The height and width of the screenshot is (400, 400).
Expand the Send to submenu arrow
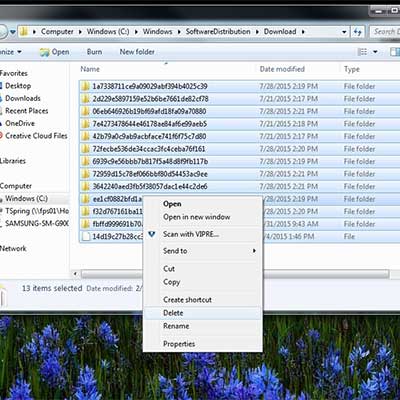[x=254, y=251]
